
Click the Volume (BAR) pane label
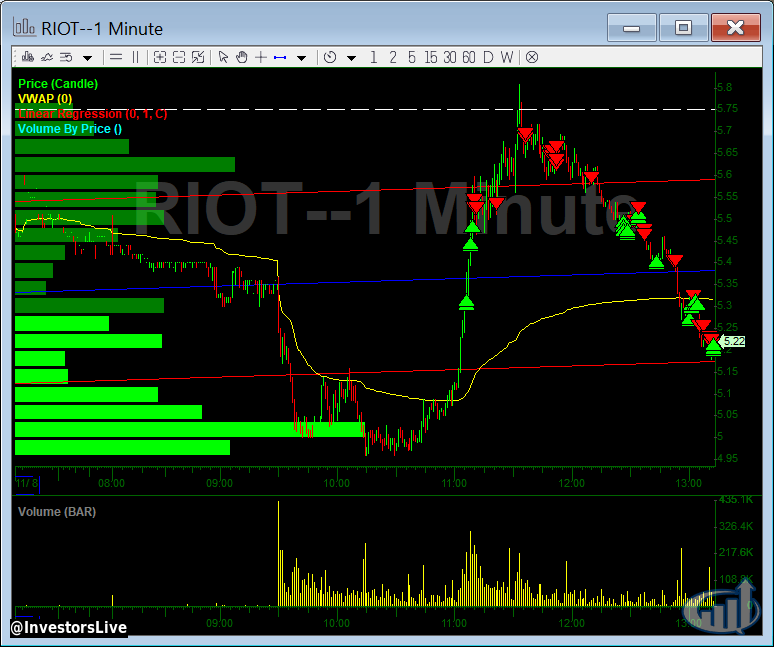57,512
